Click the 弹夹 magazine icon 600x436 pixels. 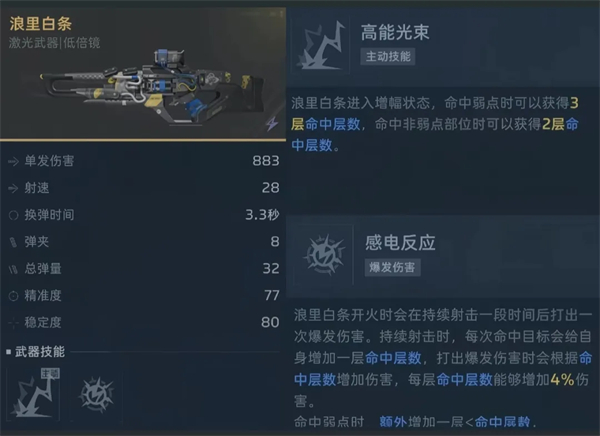(x=13, y=242)
